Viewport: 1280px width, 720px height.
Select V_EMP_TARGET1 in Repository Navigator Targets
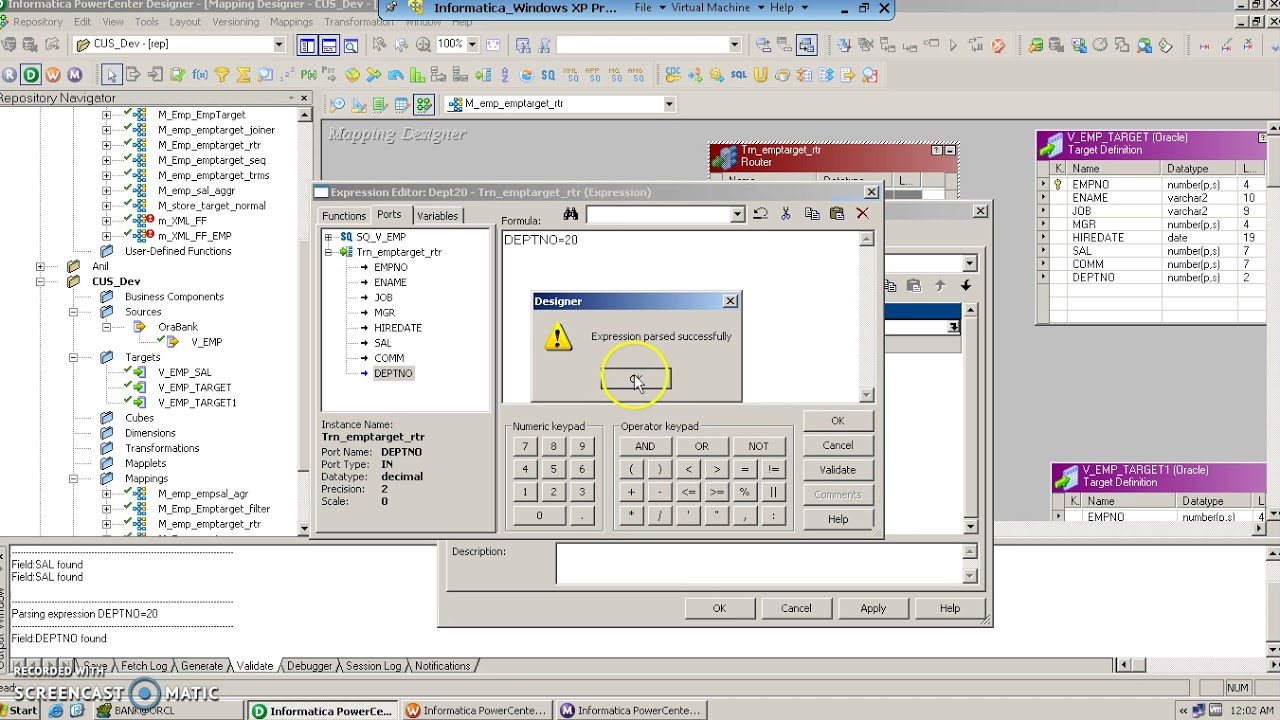coord(197,403)
